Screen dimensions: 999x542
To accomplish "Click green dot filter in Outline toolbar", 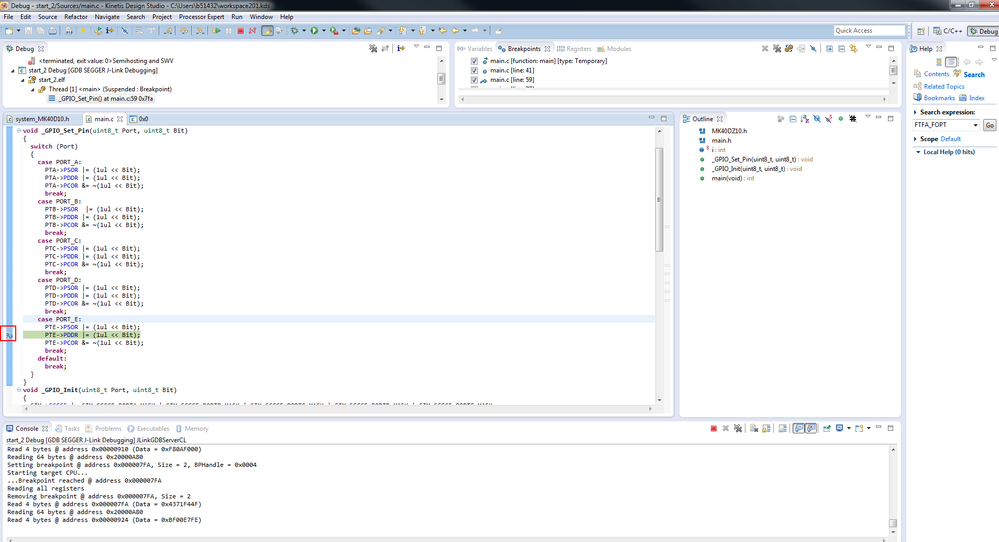I will pyautogui.click(x=841, y=119).
